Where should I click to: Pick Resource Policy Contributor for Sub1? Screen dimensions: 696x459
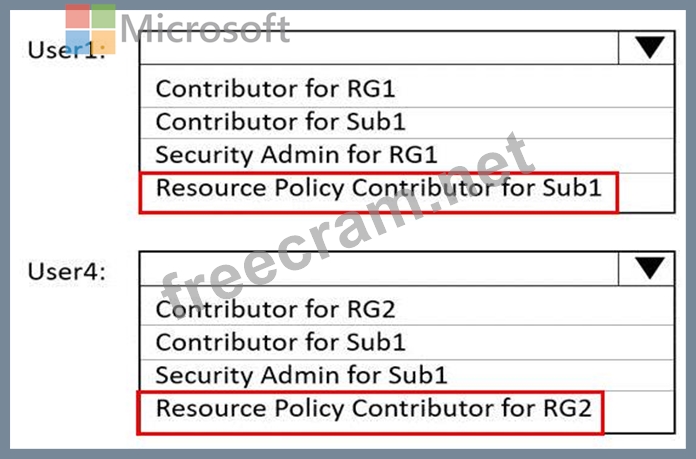(379, 188)
